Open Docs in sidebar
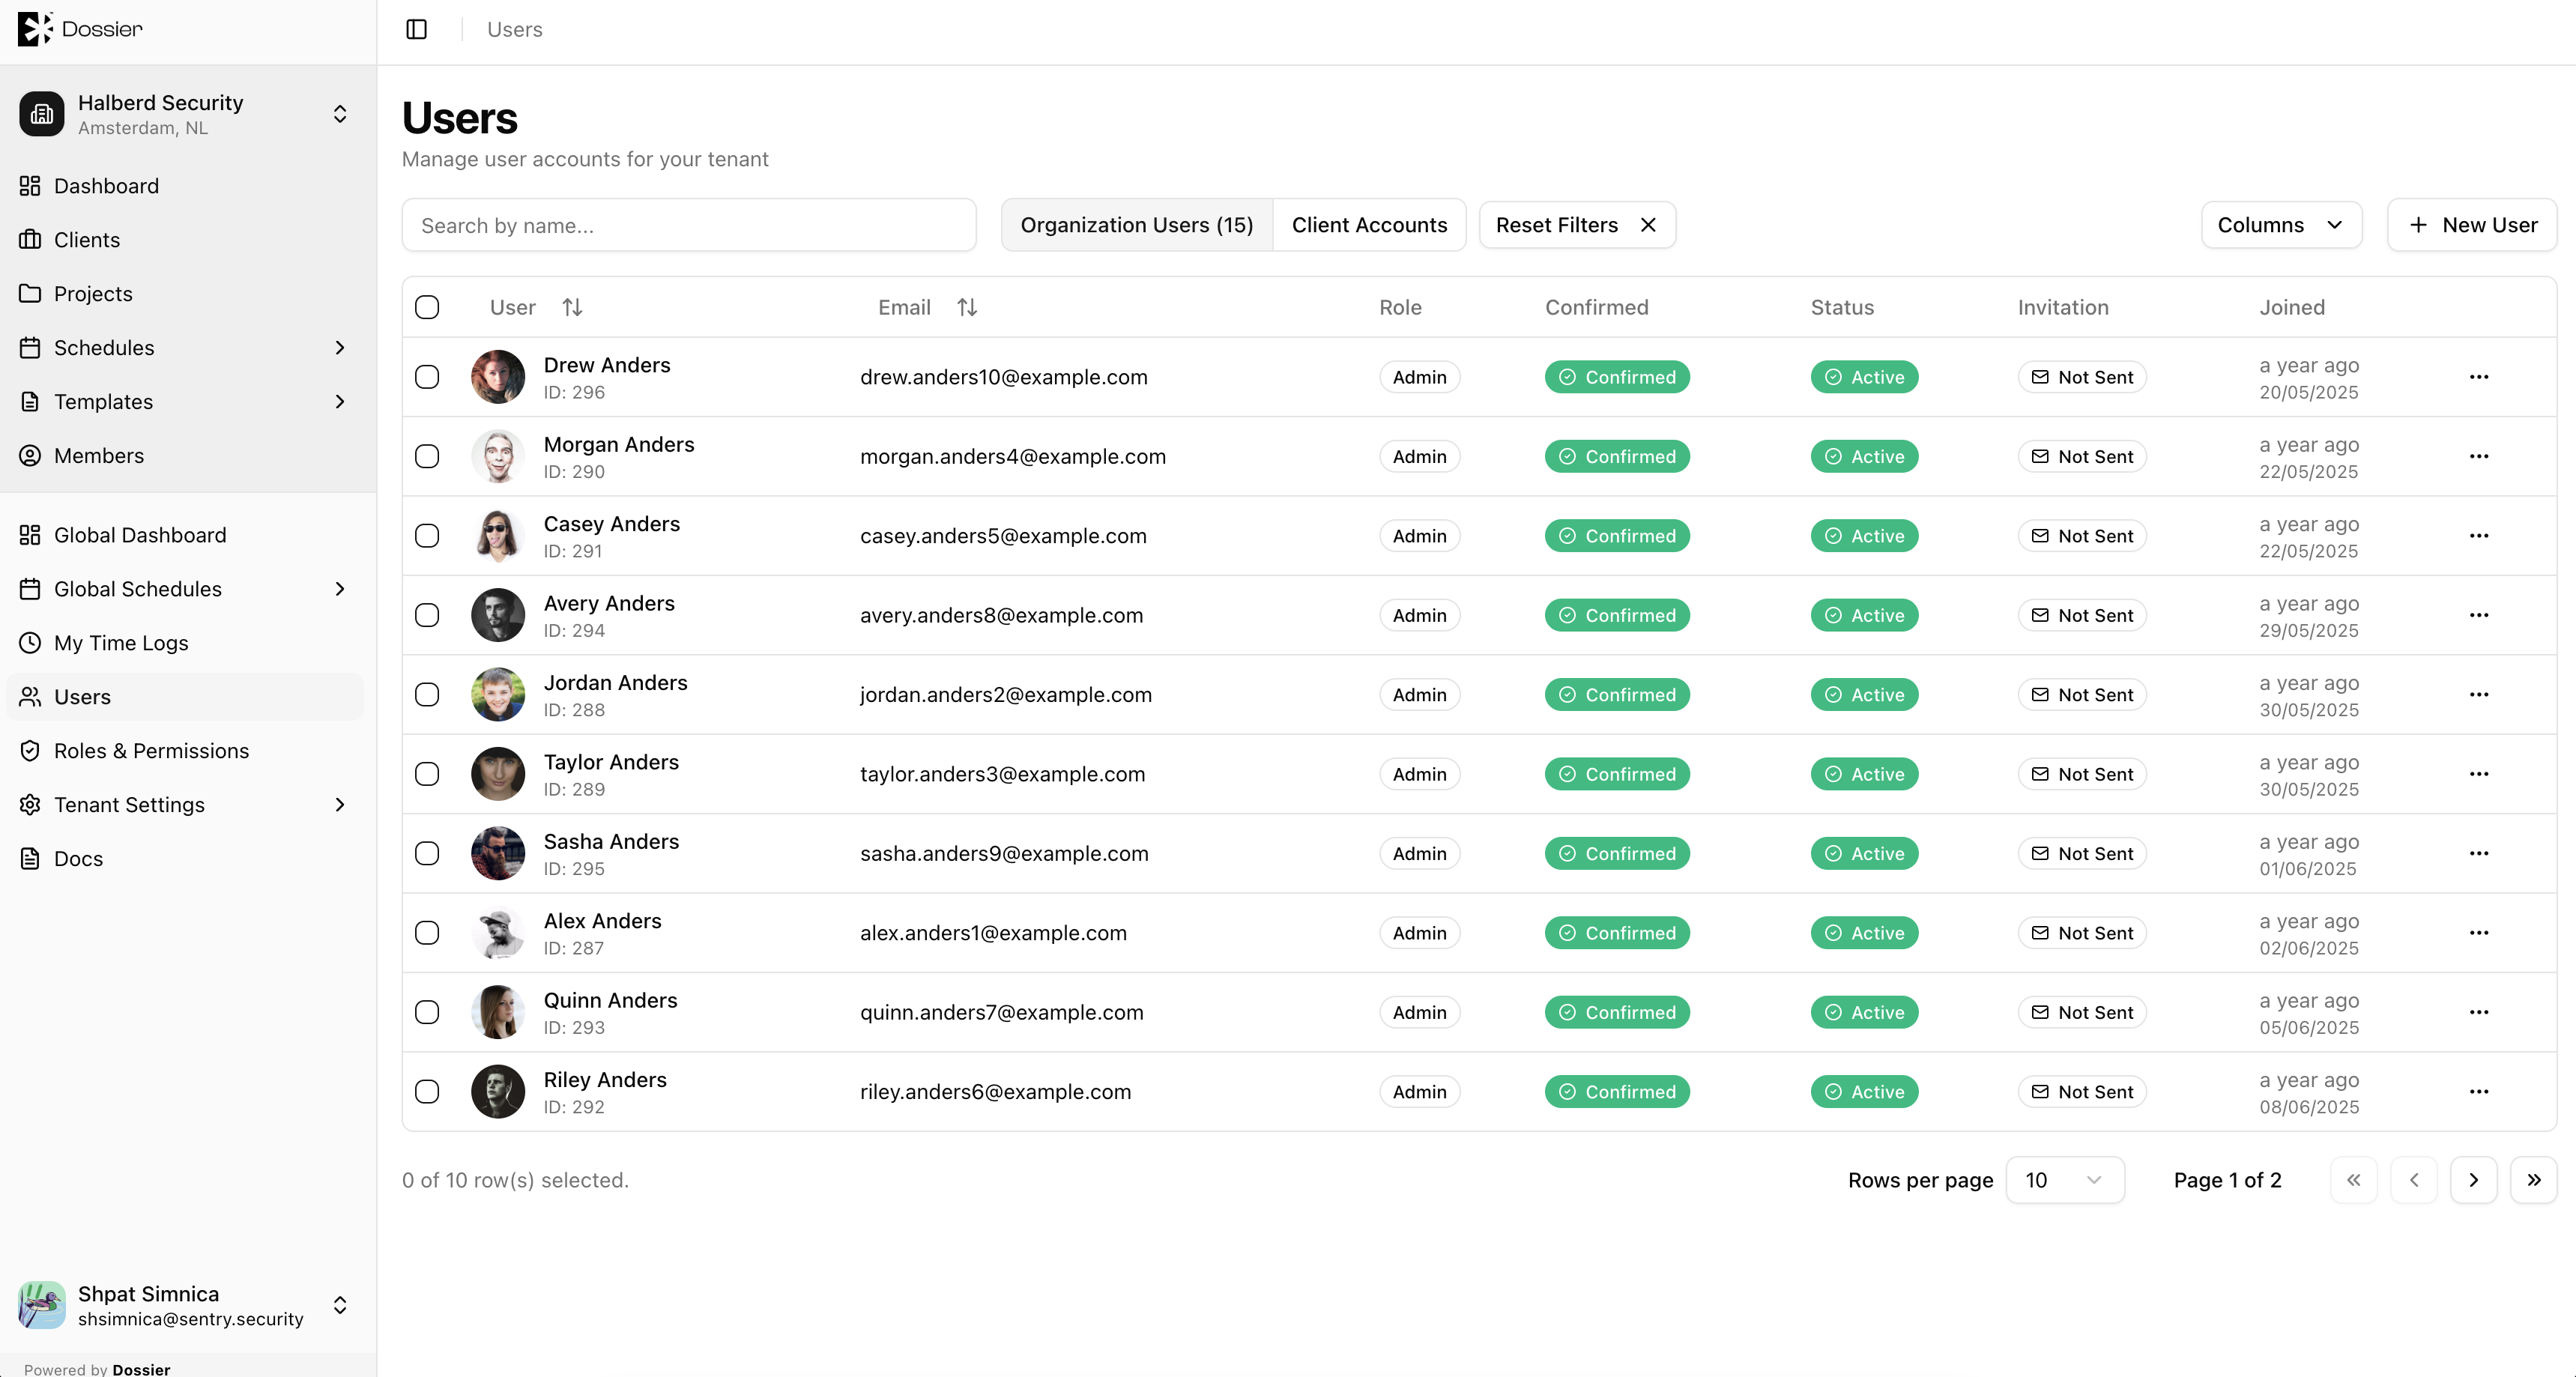This screenshot has height=1377, width=2576. (185, 859)
